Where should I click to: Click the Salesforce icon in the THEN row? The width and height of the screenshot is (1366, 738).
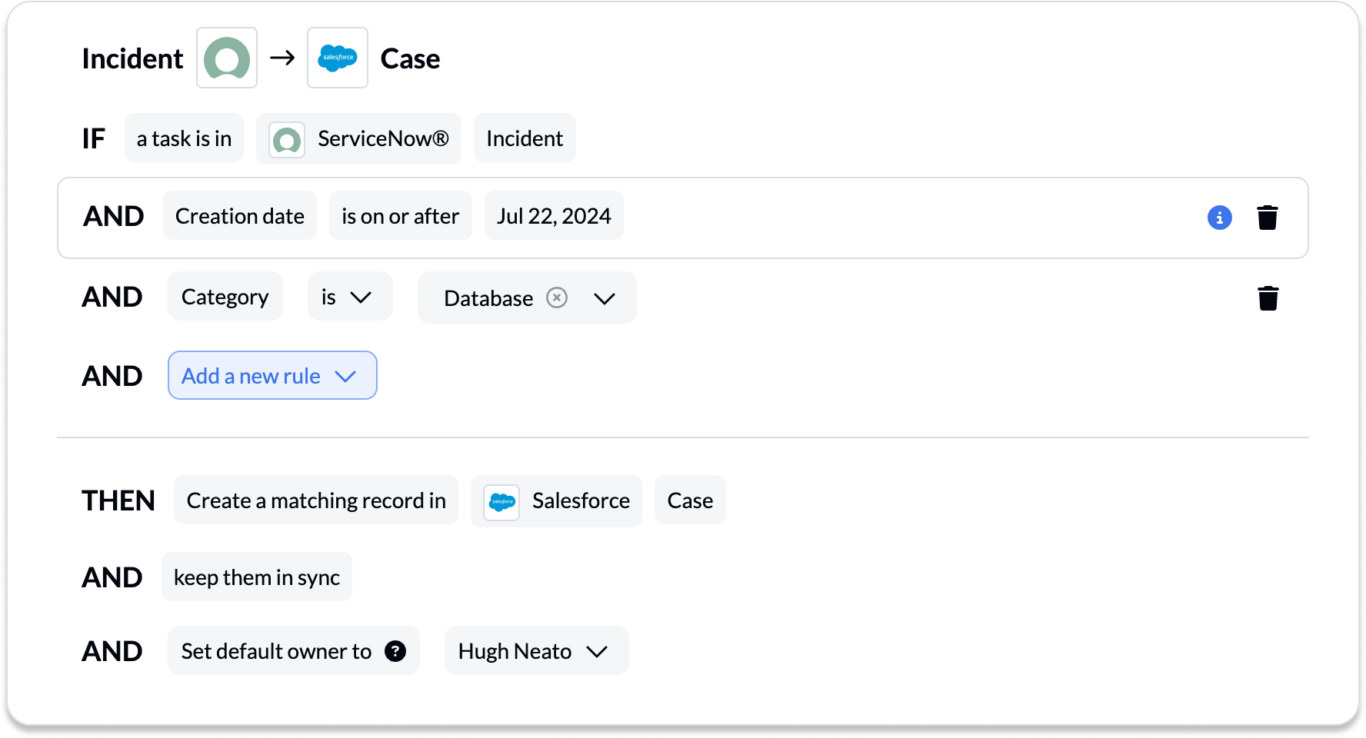click(x=499, y=500)
